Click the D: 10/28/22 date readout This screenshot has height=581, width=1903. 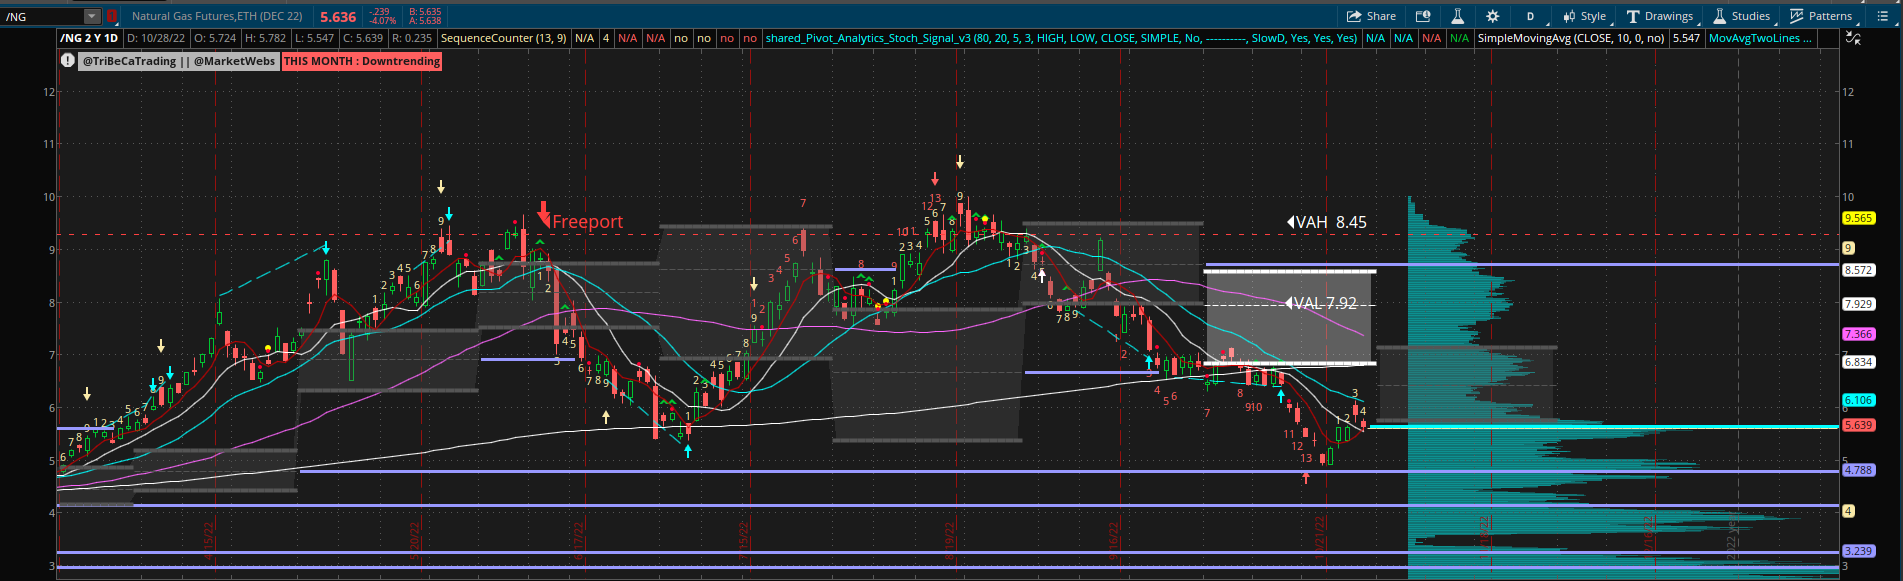tap(156, 38)
